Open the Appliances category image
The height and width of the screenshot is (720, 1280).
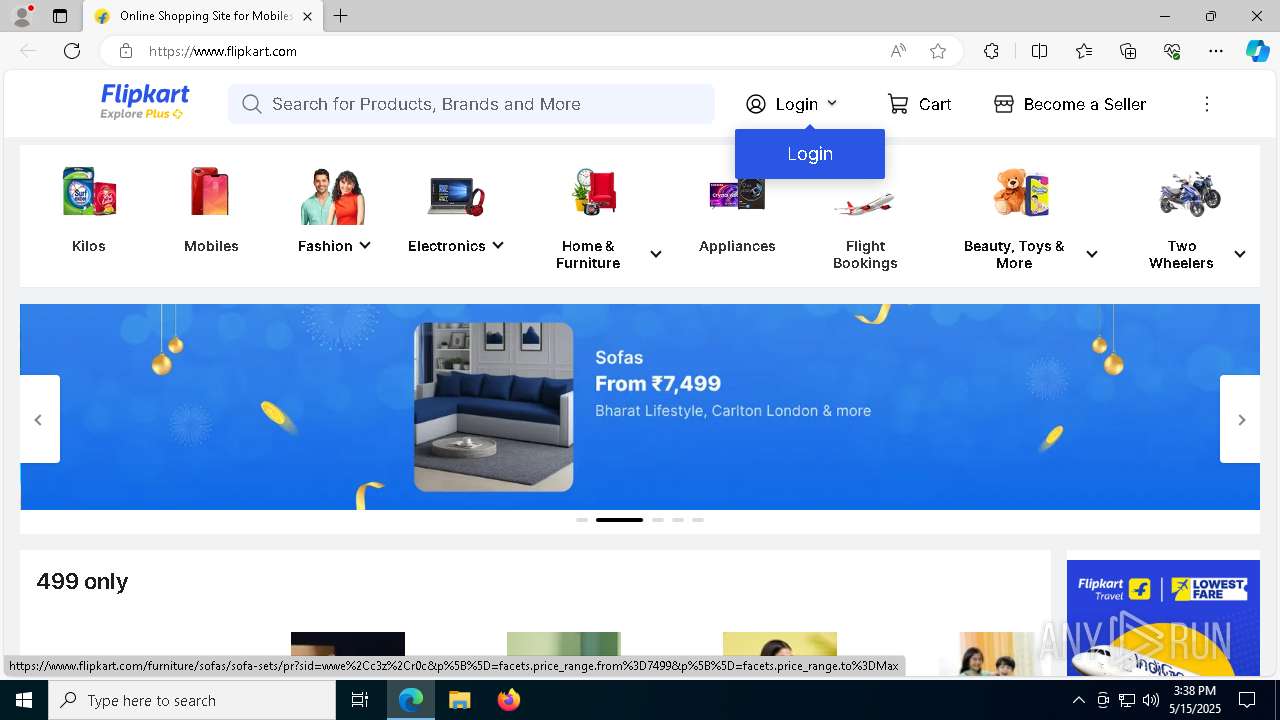tap(737, 193)
